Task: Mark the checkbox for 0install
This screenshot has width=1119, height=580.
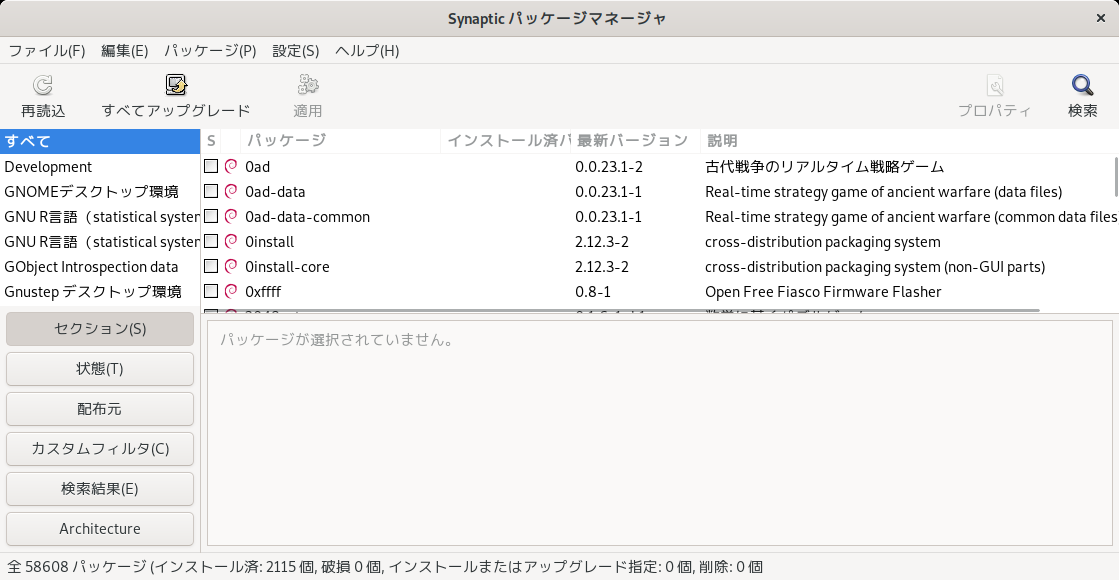Action: 211,241
